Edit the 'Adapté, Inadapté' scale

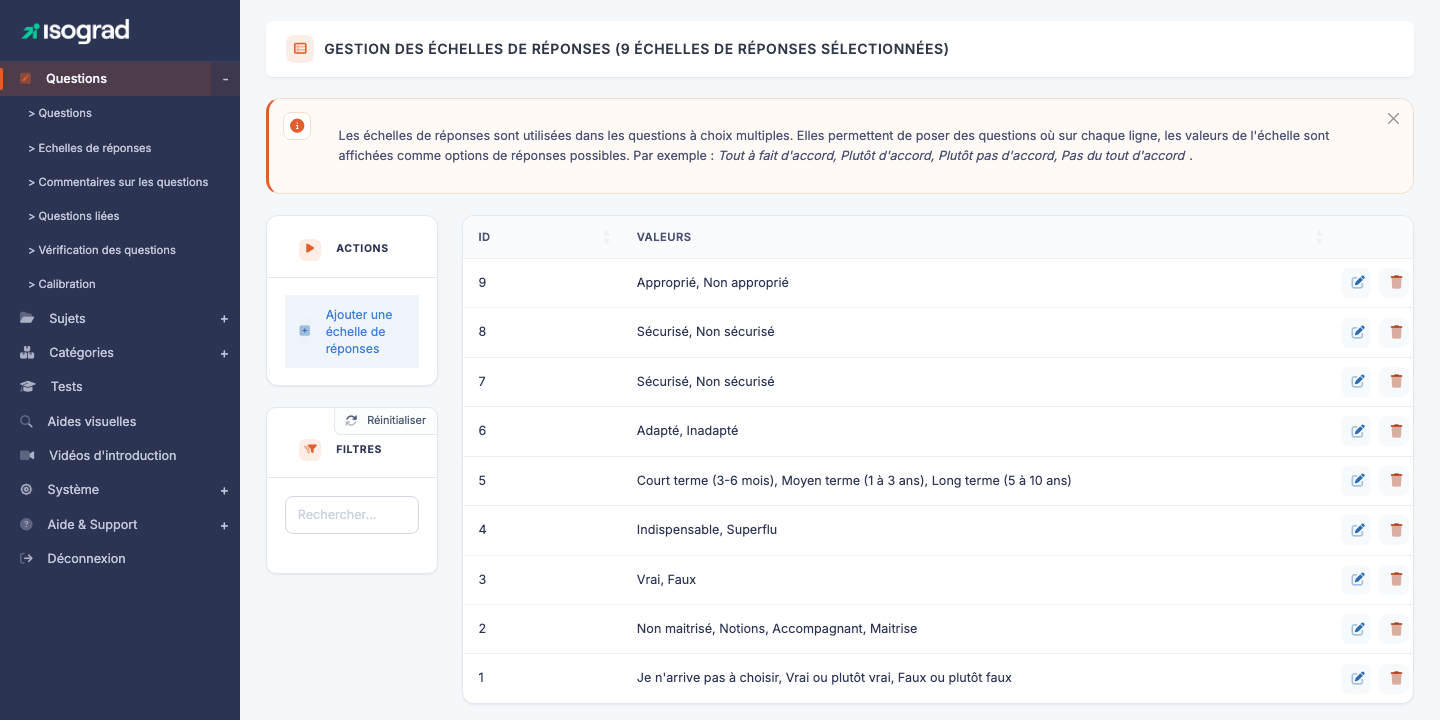pos(1357,431)
